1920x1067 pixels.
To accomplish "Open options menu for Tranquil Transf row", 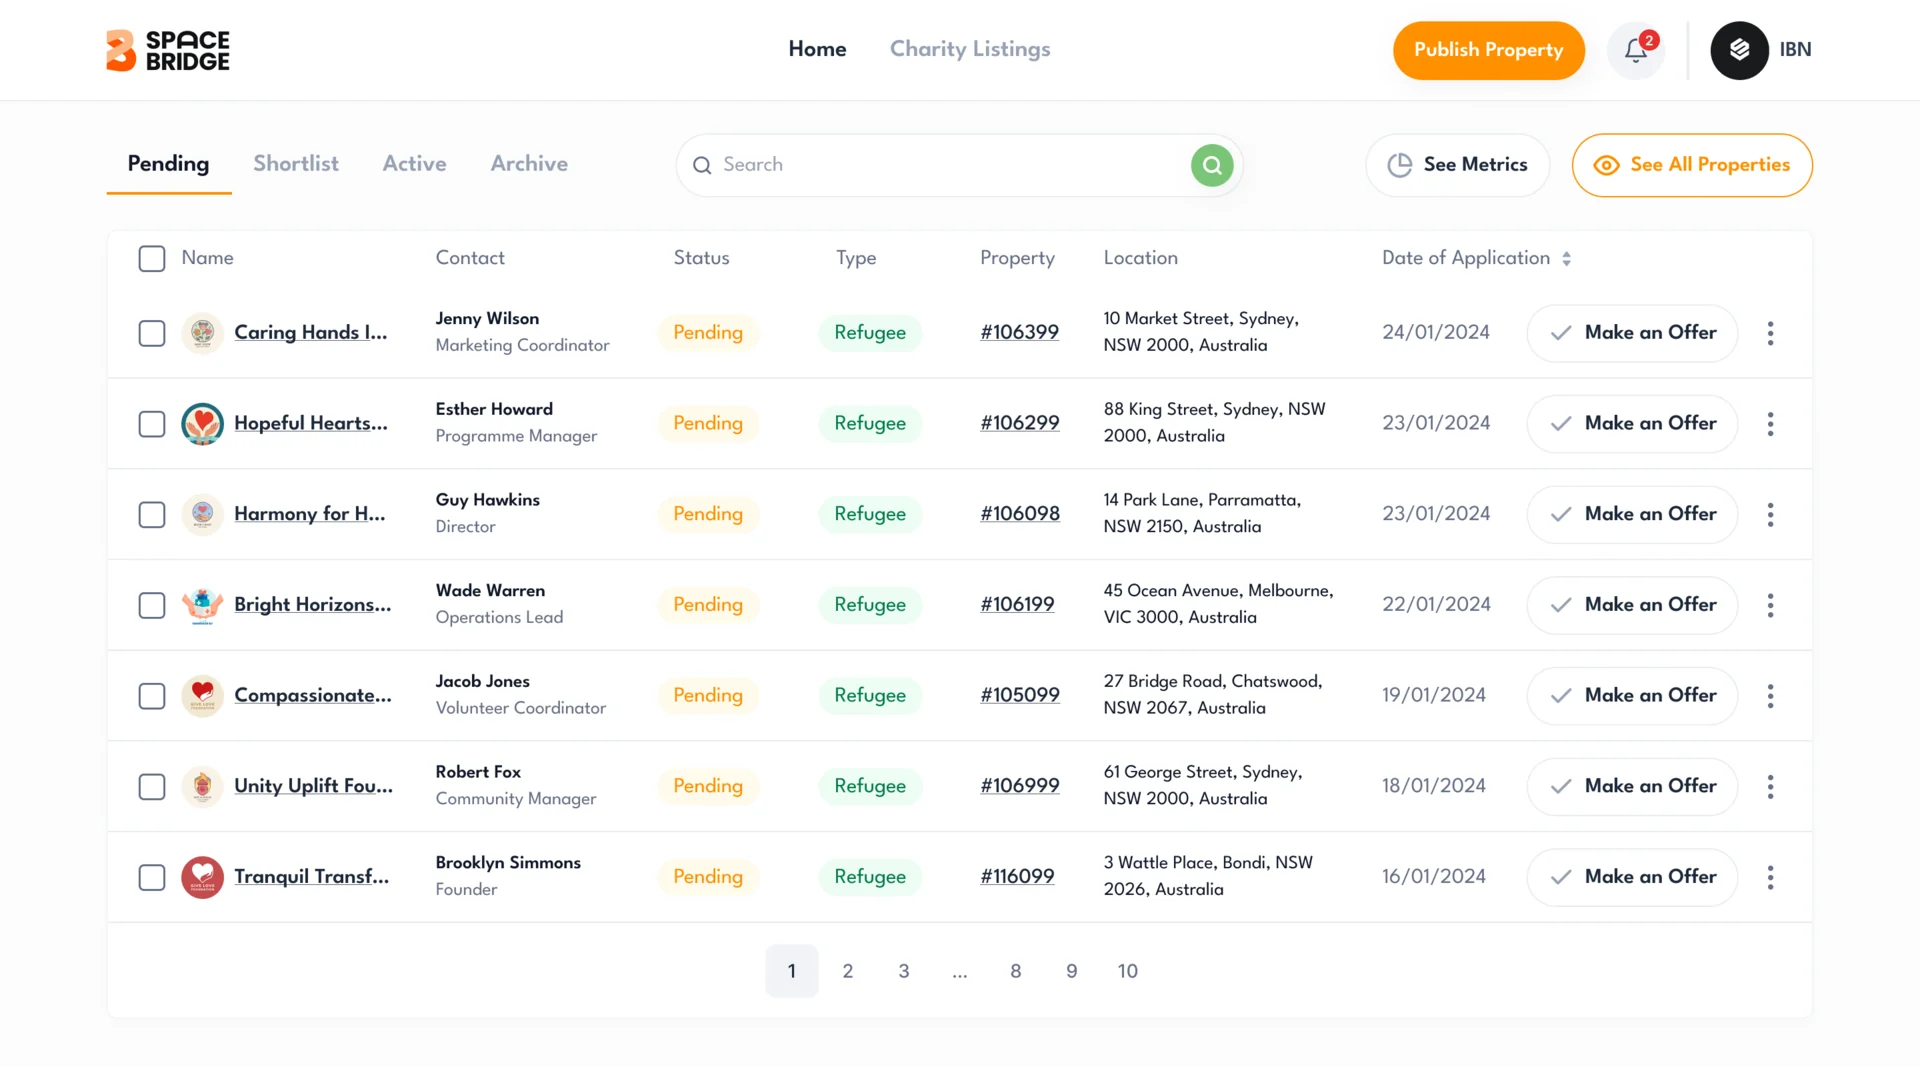I will (x=1770, y=877).
